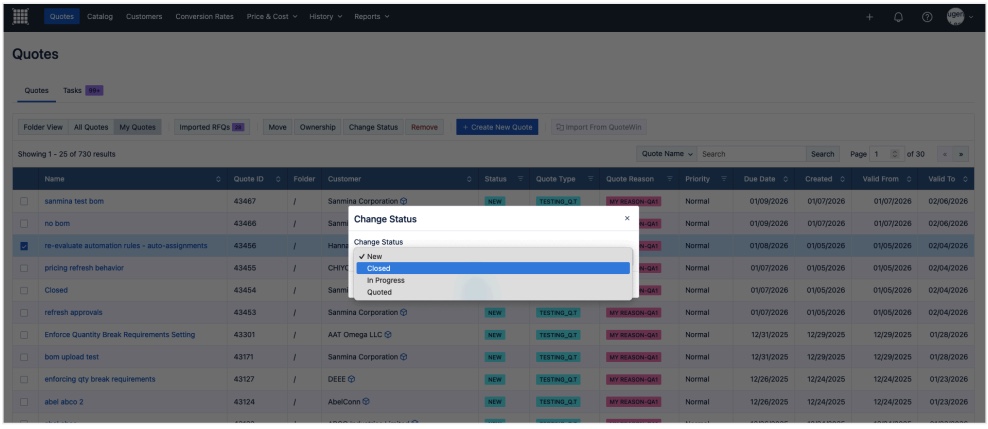
Task: Click the user avatar in top bar
Action: (955, 17)
